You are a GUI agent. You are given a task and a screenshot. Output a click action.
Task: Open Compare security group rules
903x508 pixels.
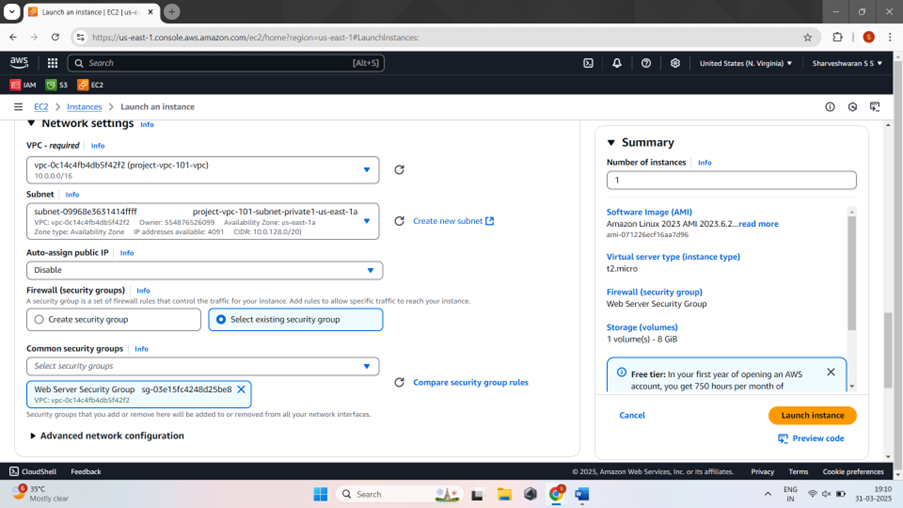point(471,382)
